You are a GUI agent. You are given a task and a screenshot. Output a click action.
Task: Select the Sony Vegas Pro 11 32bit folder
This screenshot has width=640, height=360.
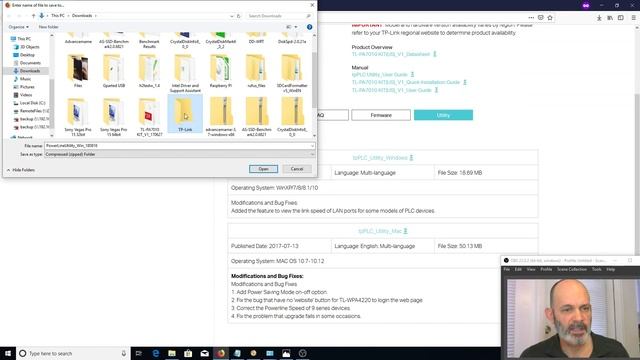[78, 117]
